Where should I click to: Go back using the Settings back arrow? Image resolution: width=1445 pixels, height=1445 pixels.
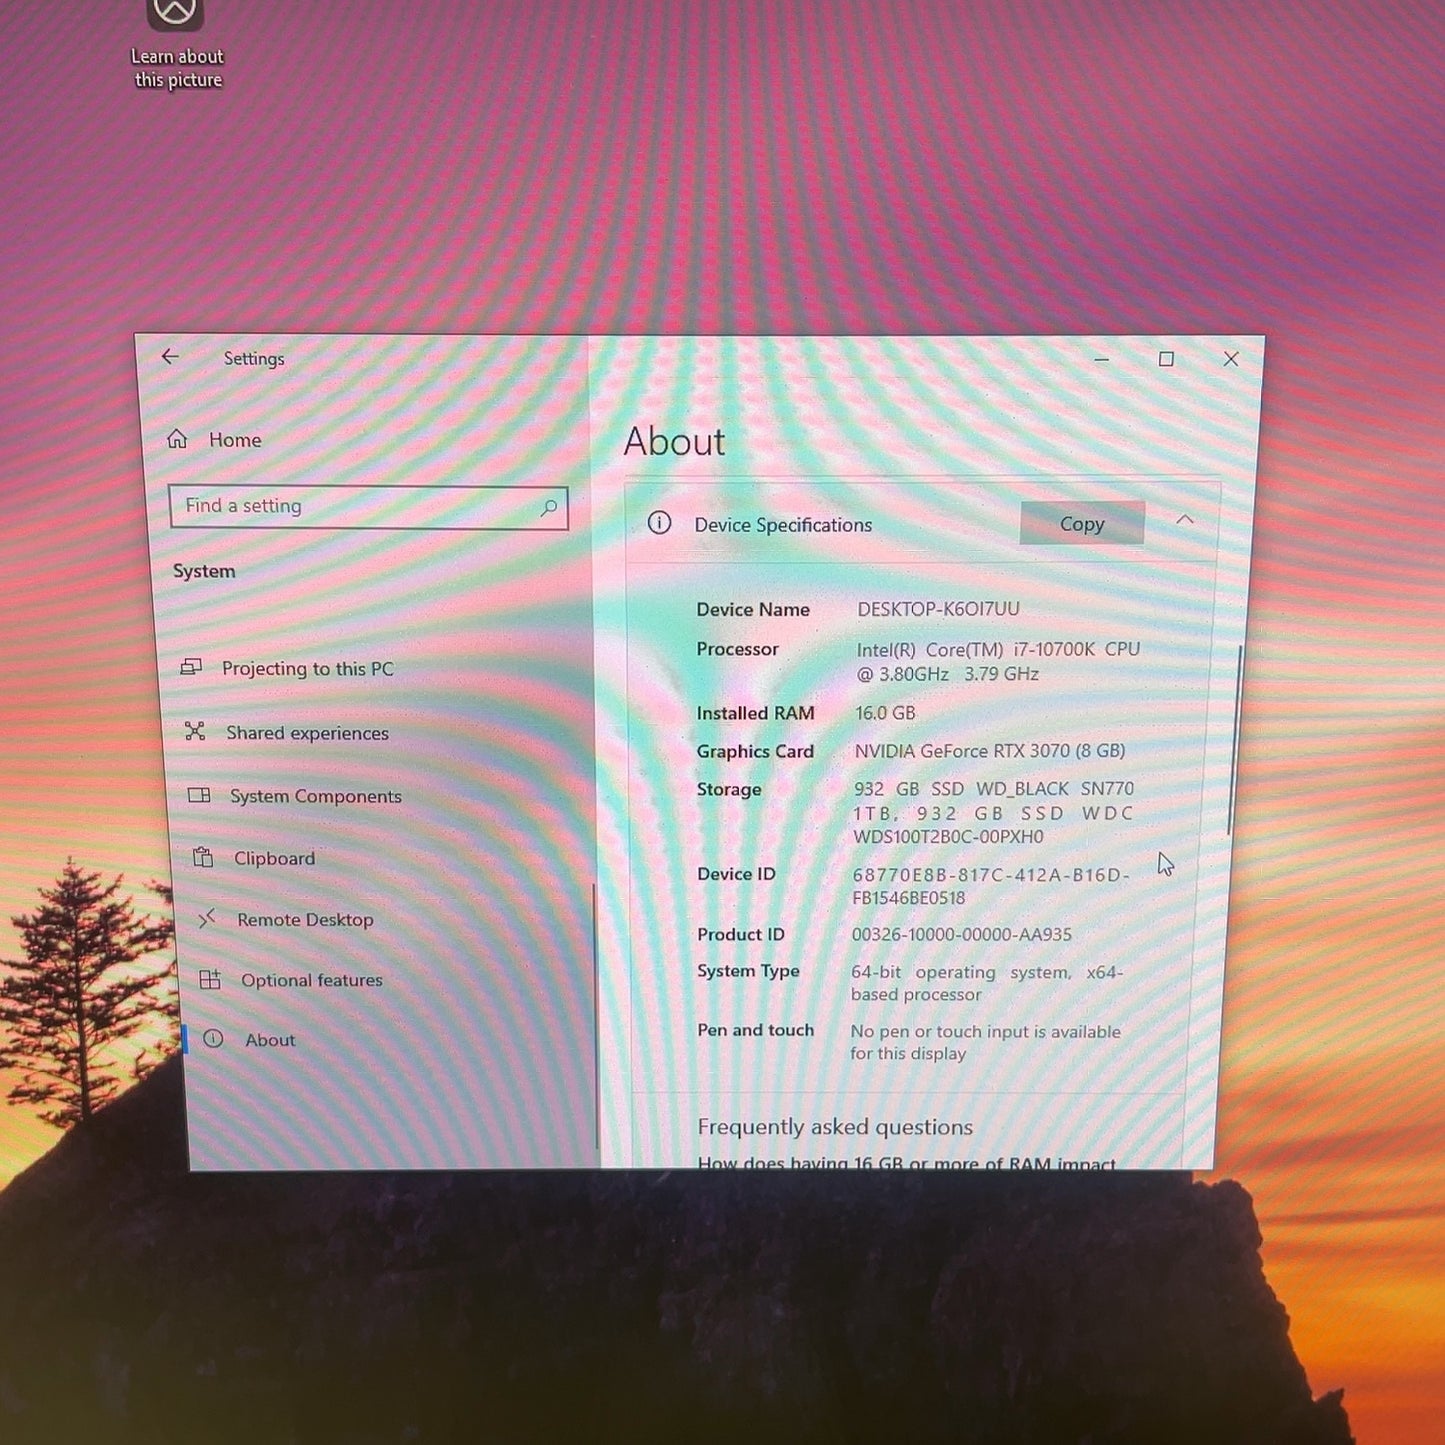click(x=170, y=357)
